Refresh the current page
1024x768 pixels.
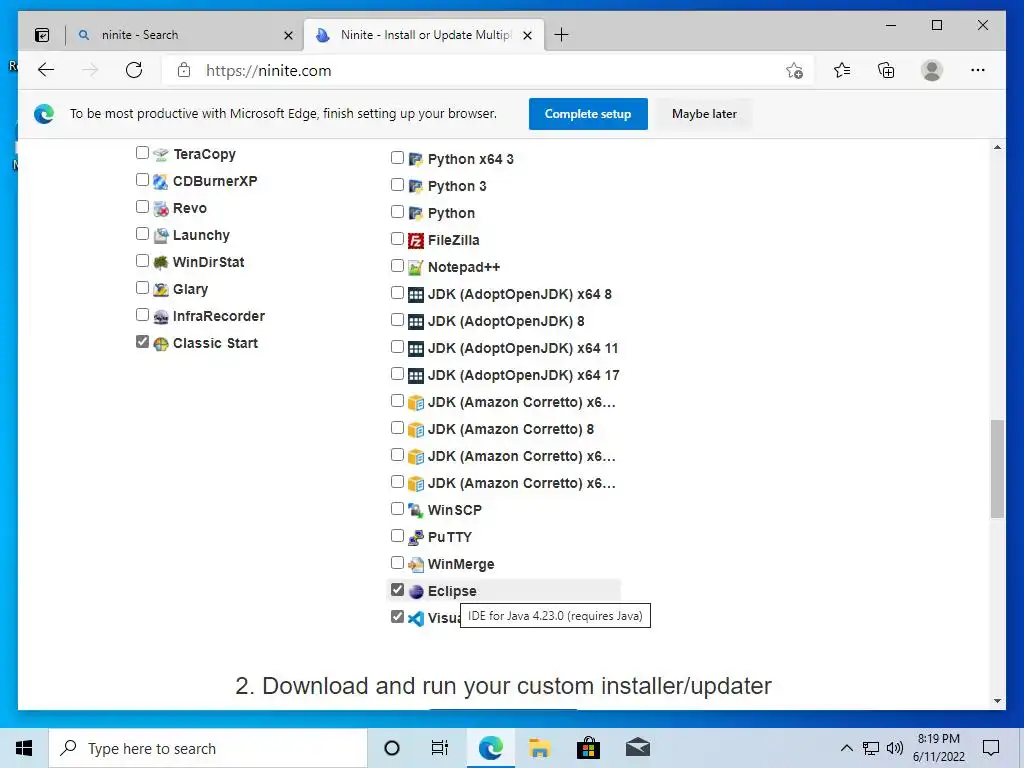click(134, 70)
